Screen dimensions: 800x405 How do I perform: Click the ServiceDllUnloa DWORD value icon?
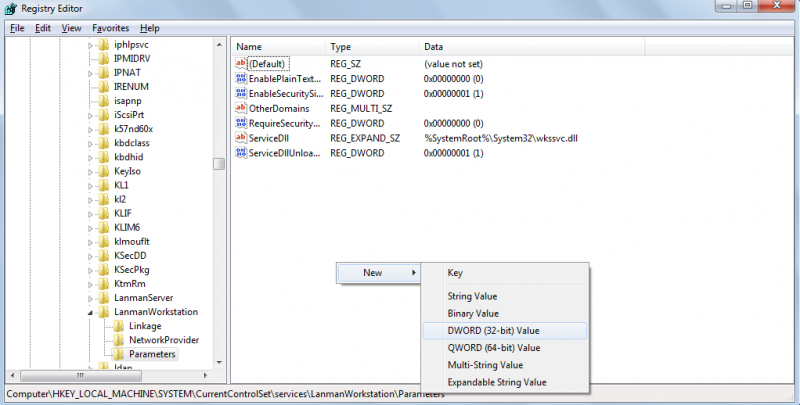click(241, 153)
